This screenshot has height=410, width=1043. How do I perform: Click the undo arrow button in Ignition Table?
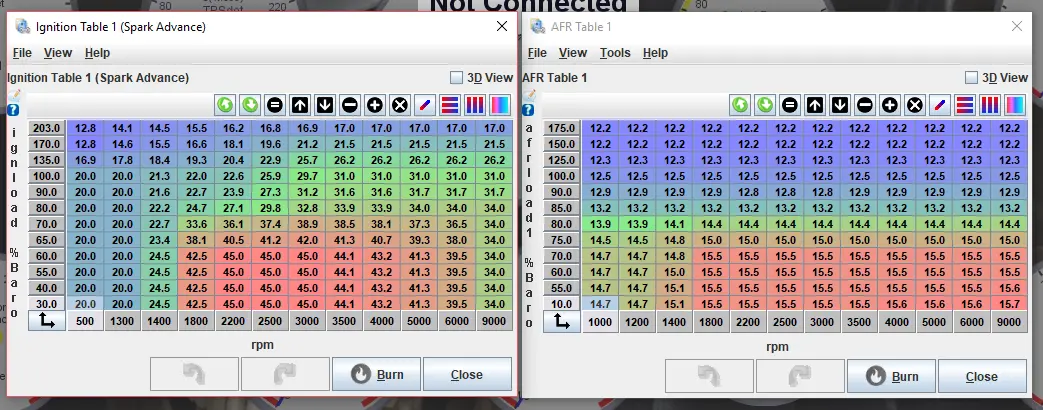194,374
